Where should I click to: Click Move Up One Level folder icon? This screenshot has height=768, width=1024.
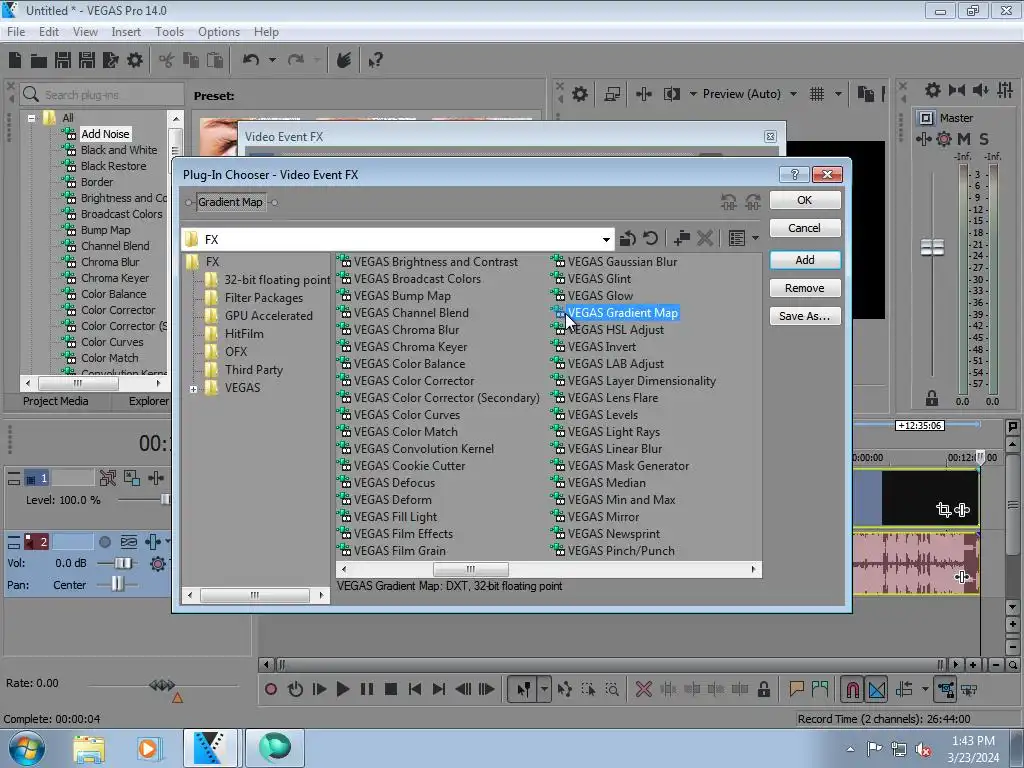pyautogui.click(x=628, y=238)
